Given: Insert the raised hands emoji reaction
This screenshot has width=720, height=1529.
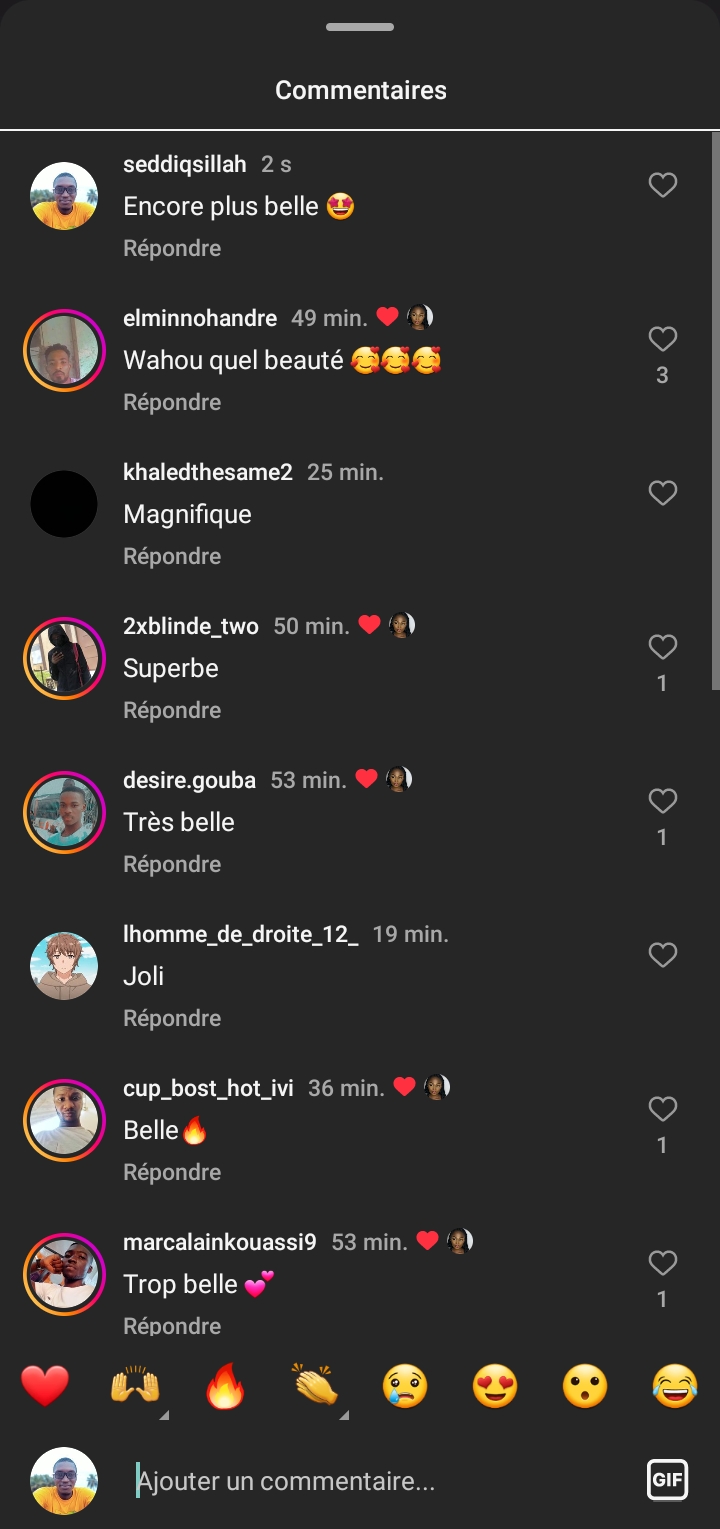Looking at the screenshot, I should [135, 1387].
